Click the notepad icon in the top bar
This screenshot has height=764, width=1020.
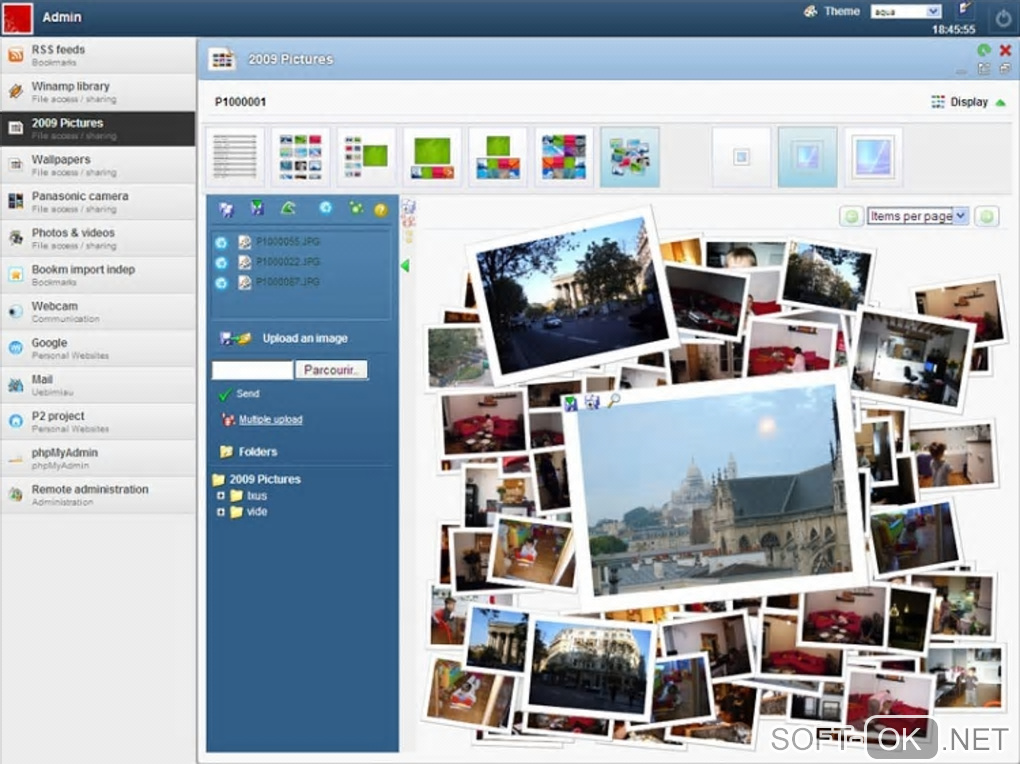965,8
